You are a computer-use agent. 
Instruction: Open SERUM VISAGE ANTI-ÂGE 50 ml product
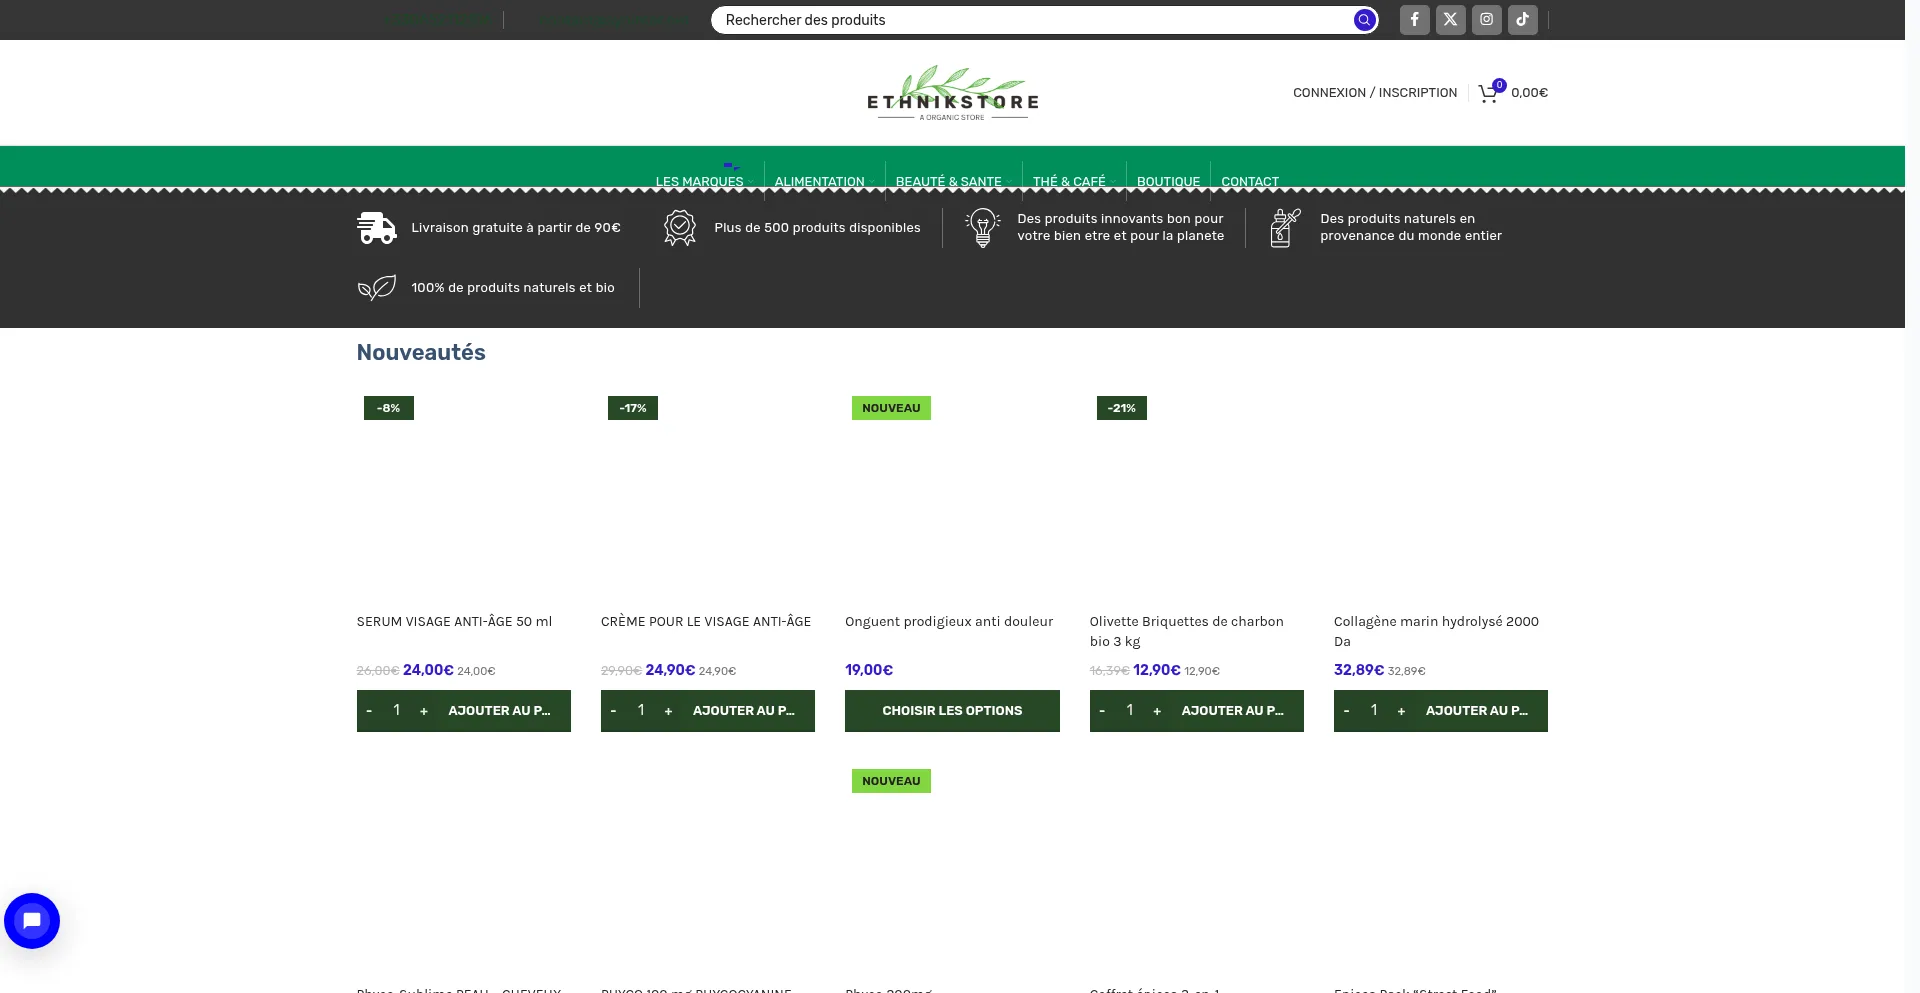(x=454, y=622)
